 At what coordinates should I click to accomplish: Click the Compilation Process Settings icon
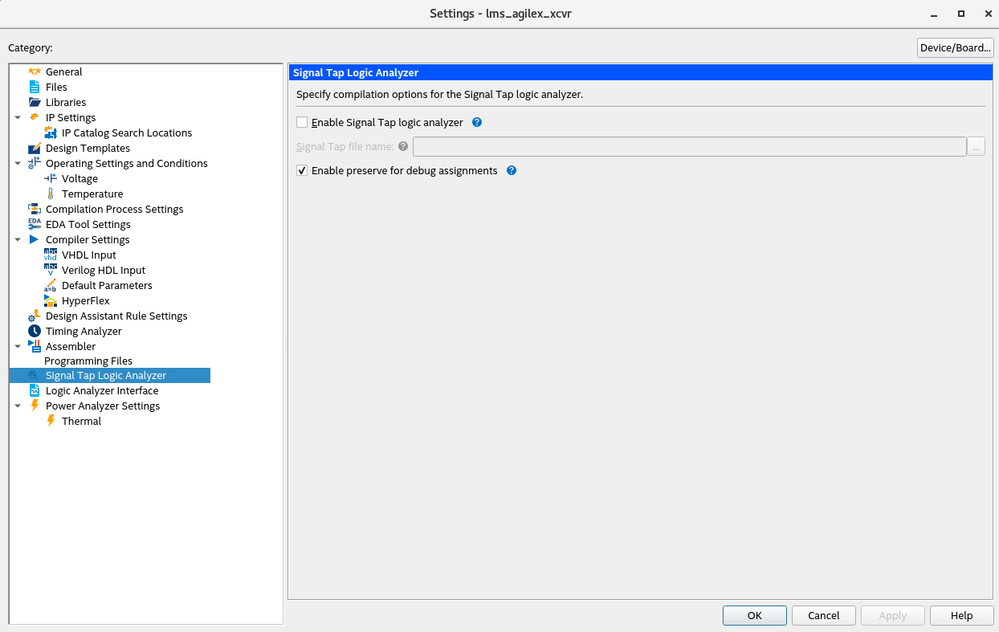(x=34, y=209)
